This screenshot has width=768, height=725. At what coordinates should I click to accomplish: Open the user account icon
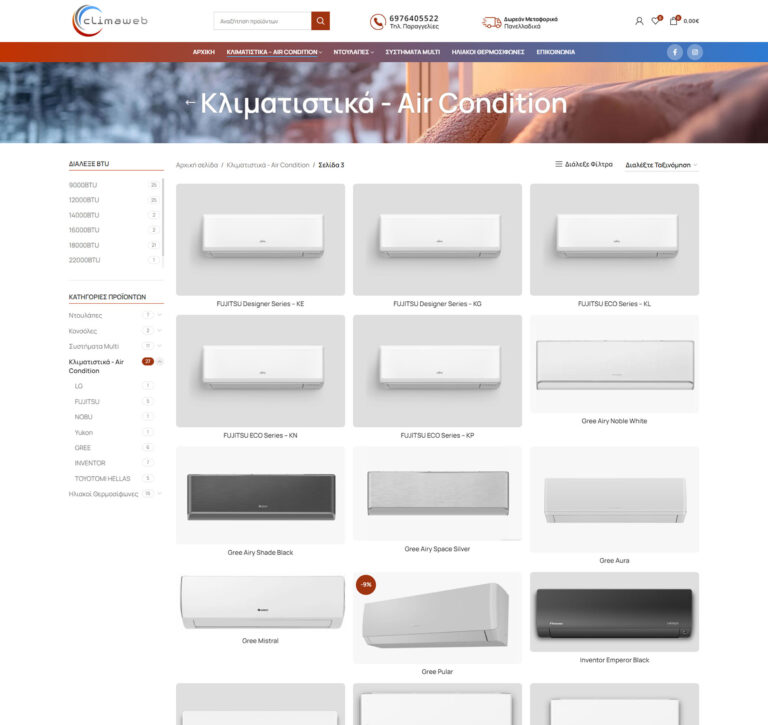coord(639,21)
